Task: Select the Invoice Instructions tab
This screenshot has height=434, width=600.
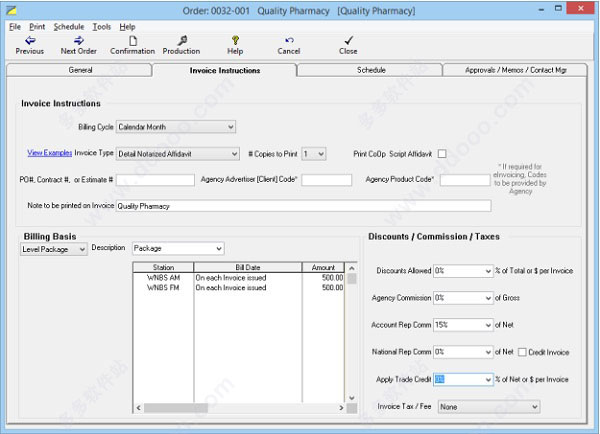Action: point(225,70)
